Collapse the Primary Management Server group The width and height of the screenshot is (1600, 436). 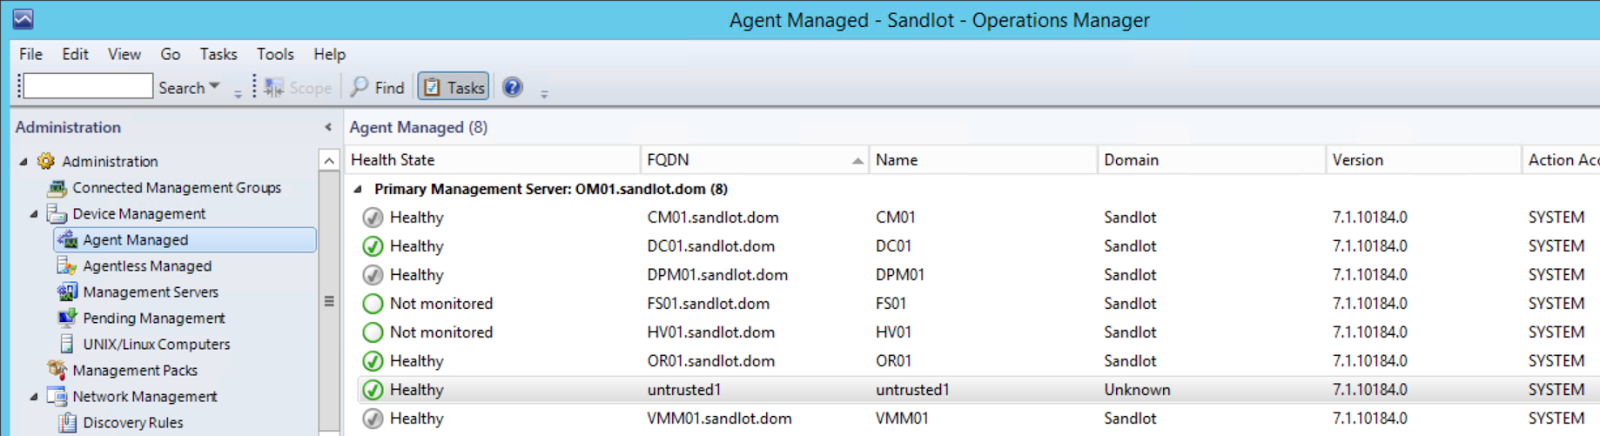pos(358,189)
